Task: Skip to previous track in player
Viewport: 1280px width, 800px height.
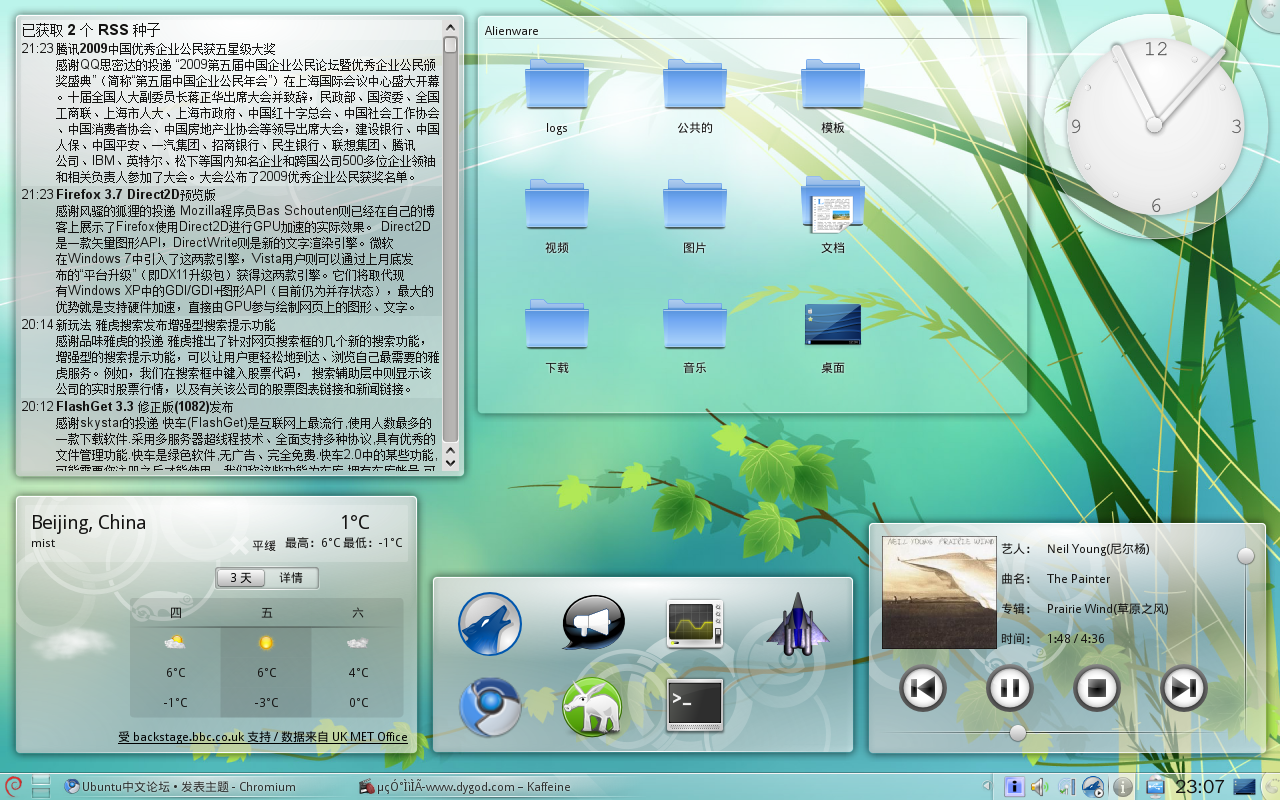Action: (x=923, y=688)
